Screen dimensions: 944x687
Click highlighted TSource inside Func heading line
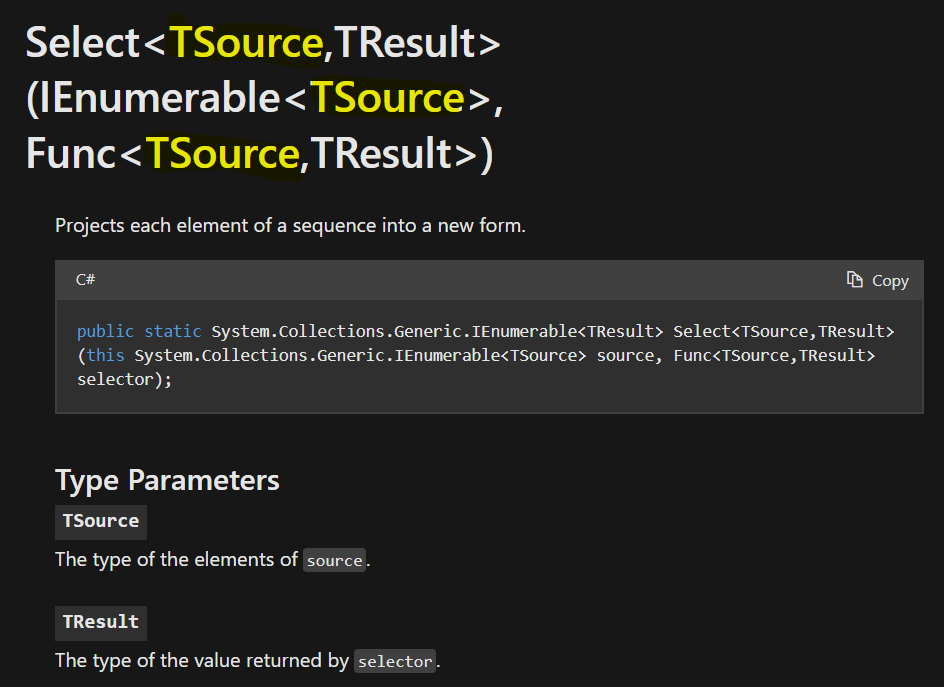click(223, 153)
